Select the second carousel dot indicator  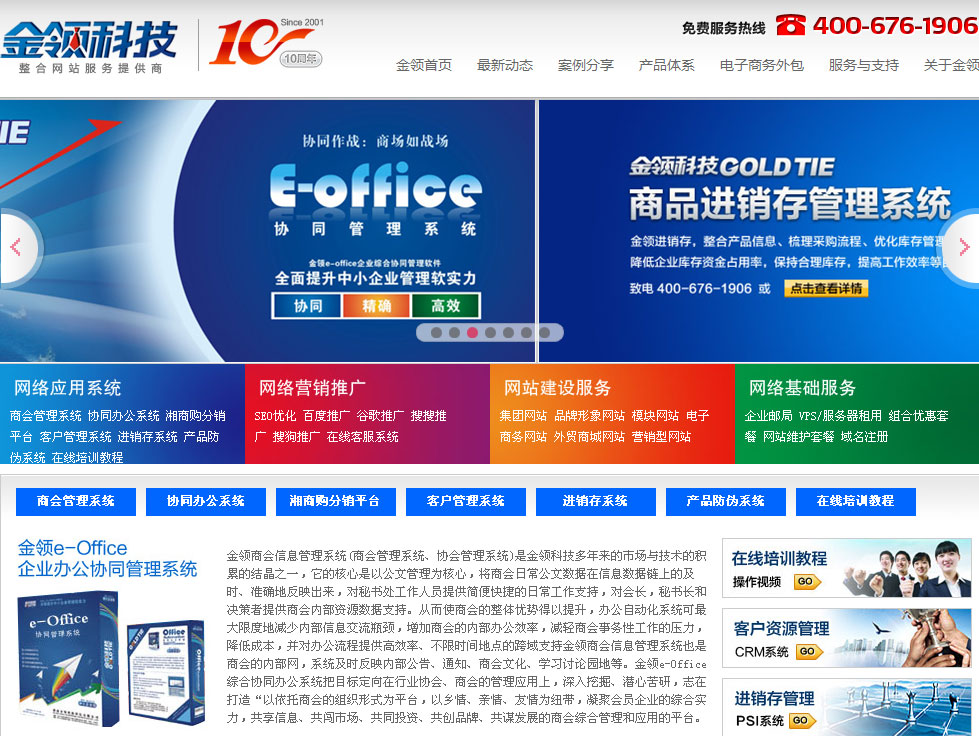(455, 333)
